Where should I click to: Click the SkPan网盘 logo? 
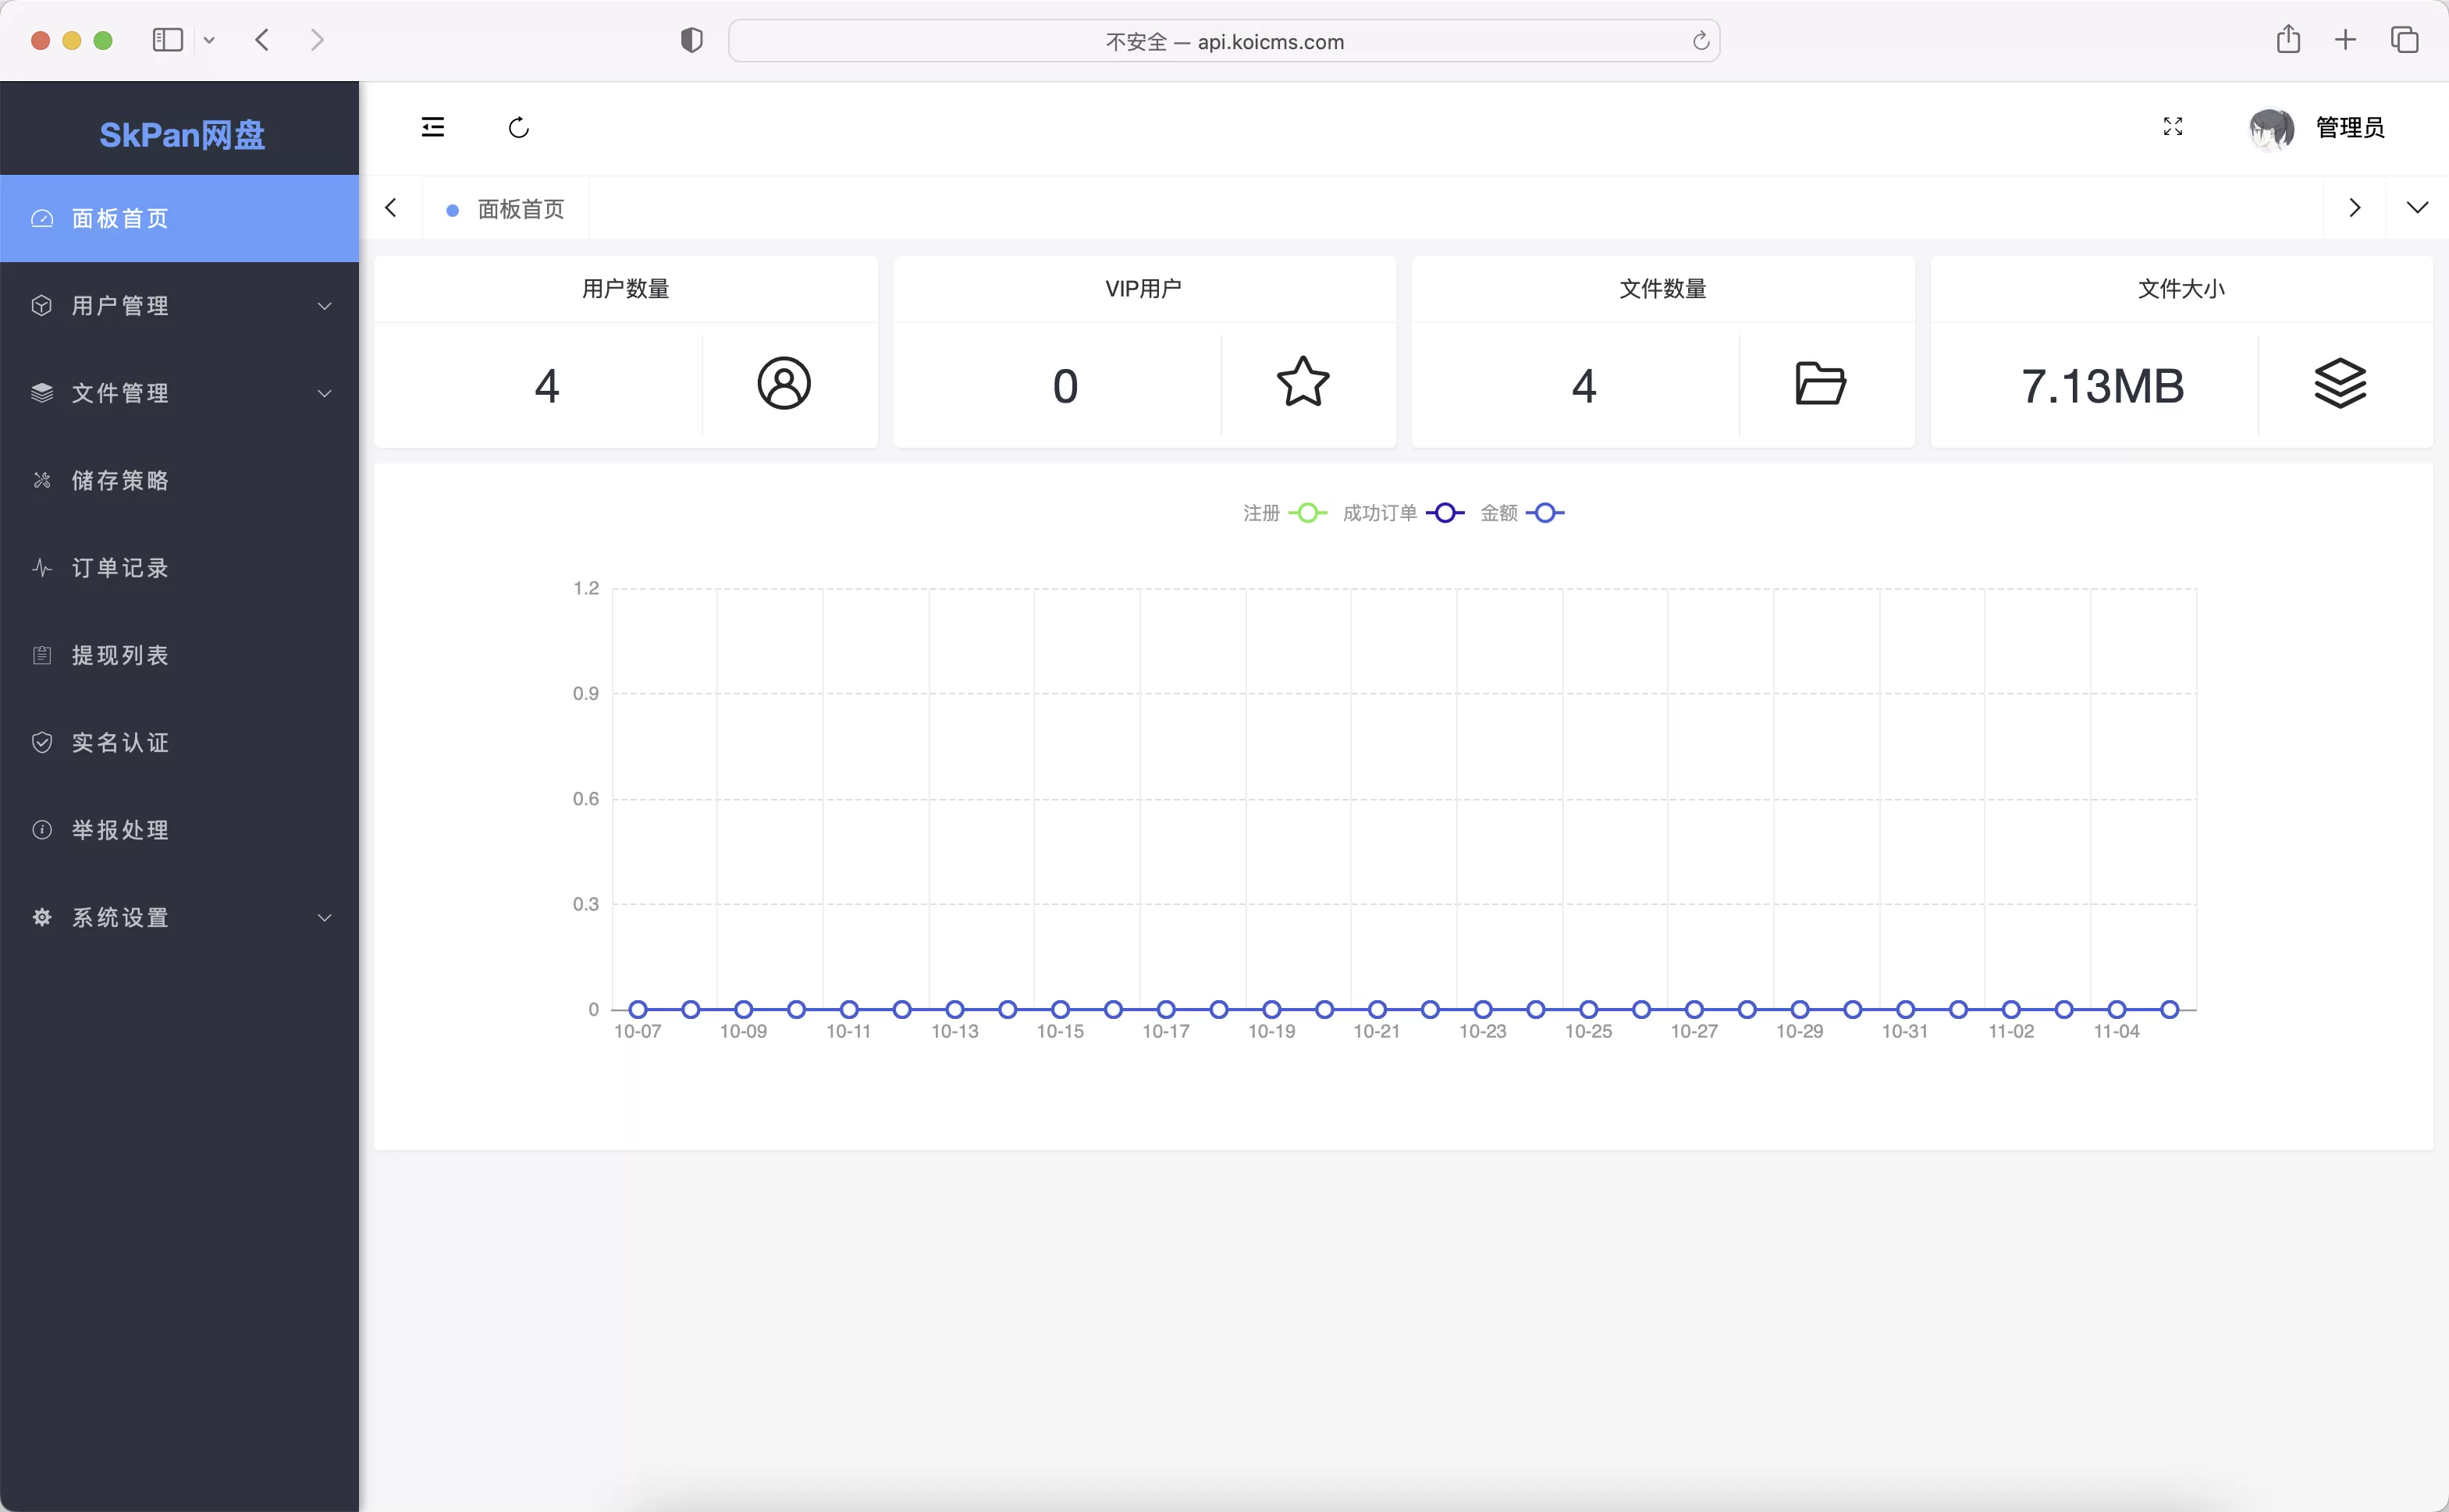[182, 134]
